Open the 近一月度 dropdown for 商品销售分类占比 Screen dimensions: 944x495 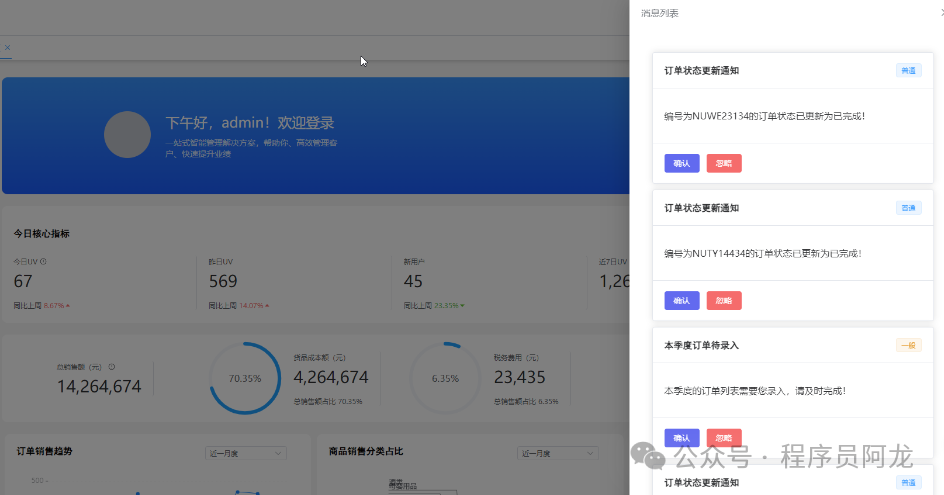coord(557,453)
